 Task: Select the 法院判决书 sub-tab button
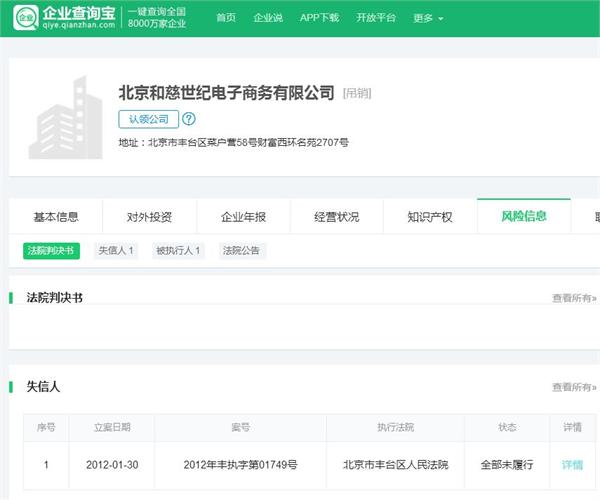(x=51, y=251)
